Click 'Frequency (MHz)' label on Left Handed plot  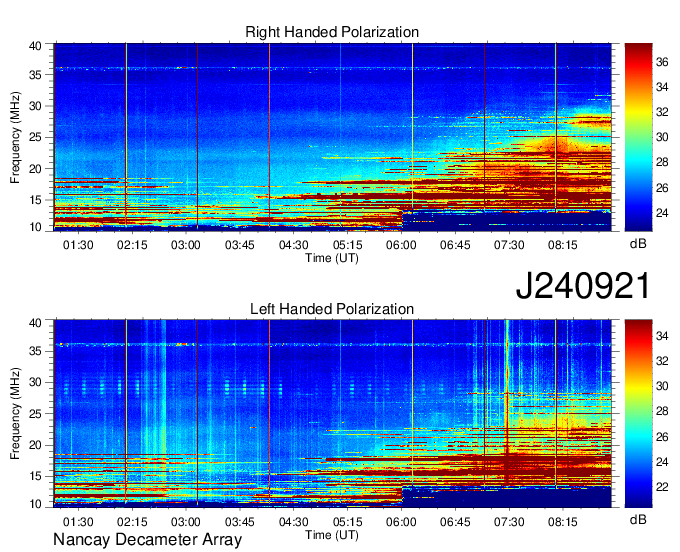pos(15,414)
